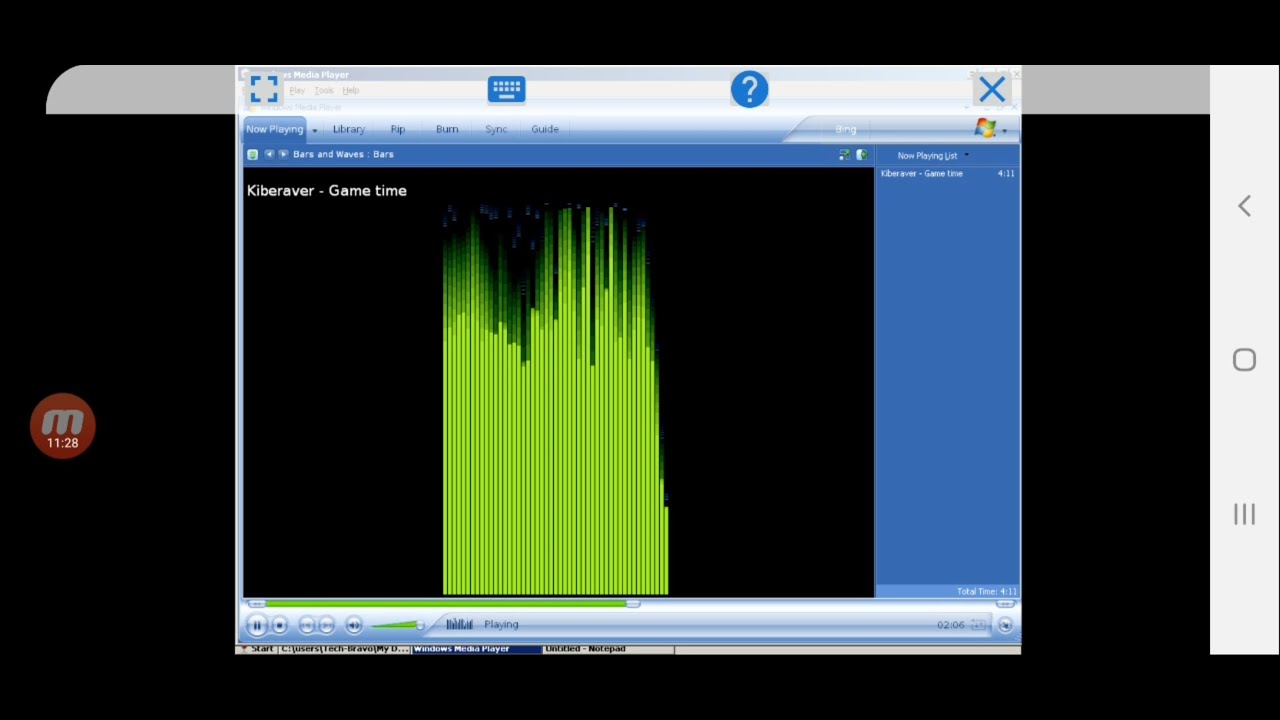This screenshot has height=720, width=1280.
Task: Select Windows Media Player taskbar button
Action: [476, 649]
